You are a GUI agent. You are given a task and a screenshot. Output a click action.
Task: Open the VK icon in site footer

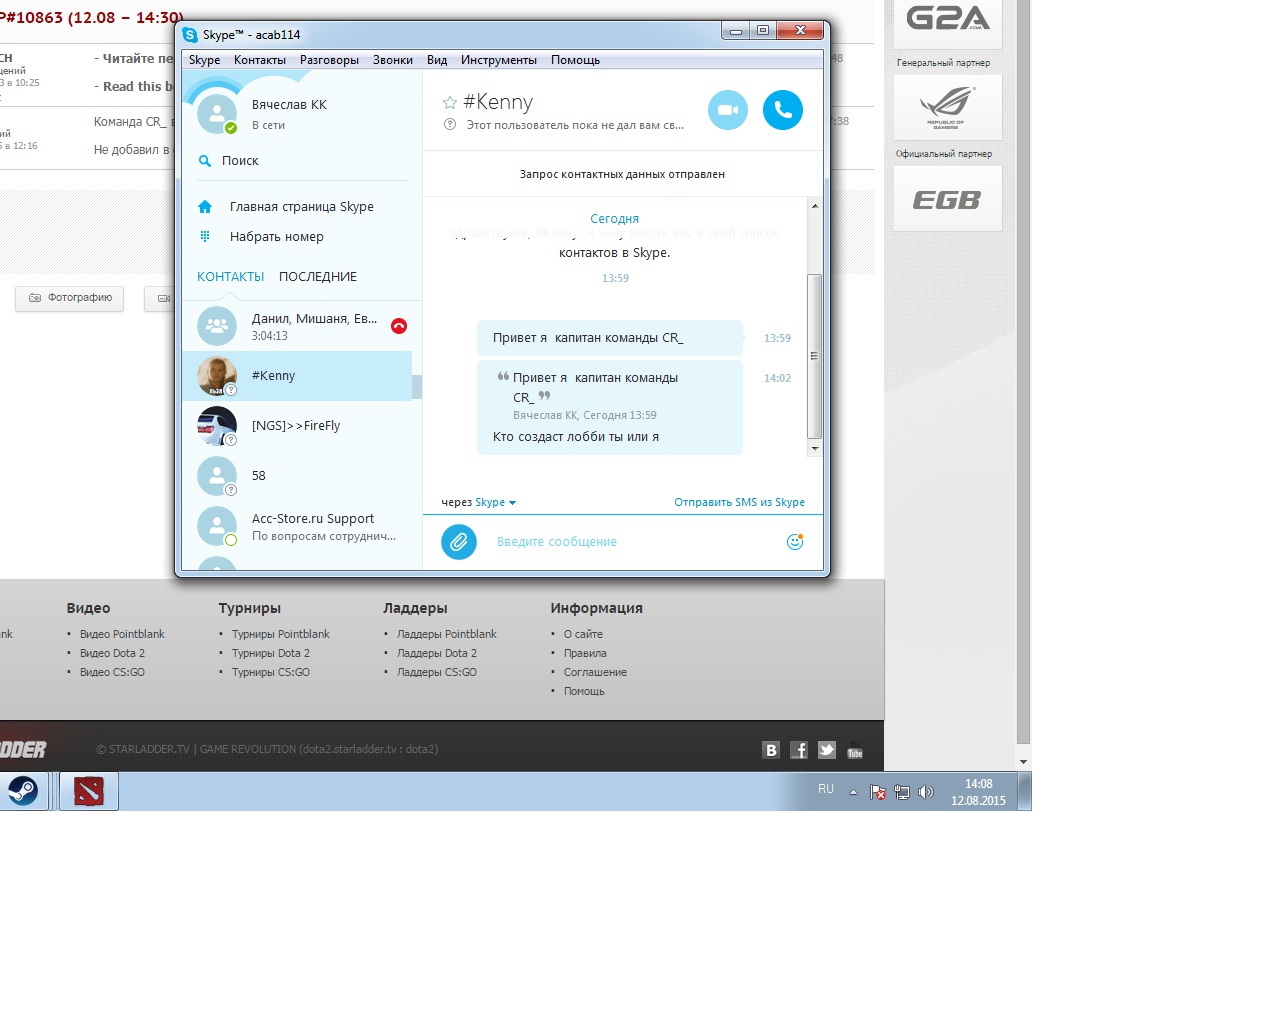(x=771, y=750)
